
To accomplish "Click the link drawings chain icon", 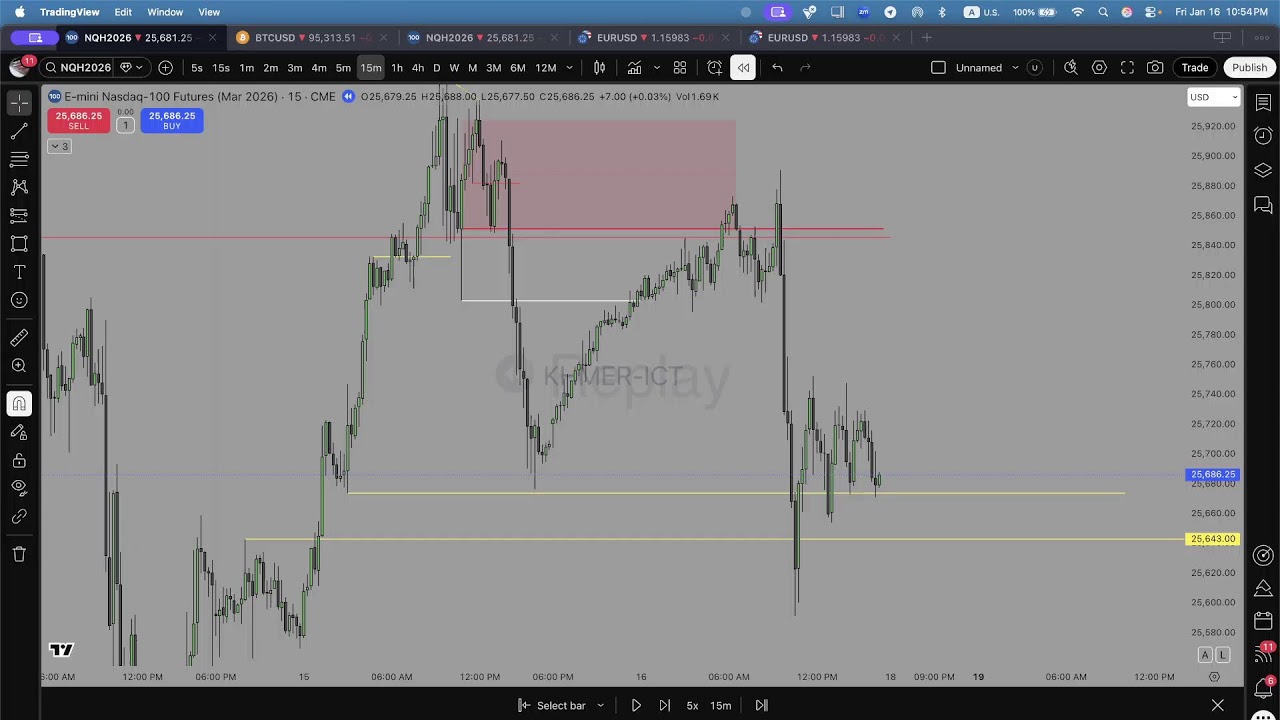I will (x=19, y=517).
